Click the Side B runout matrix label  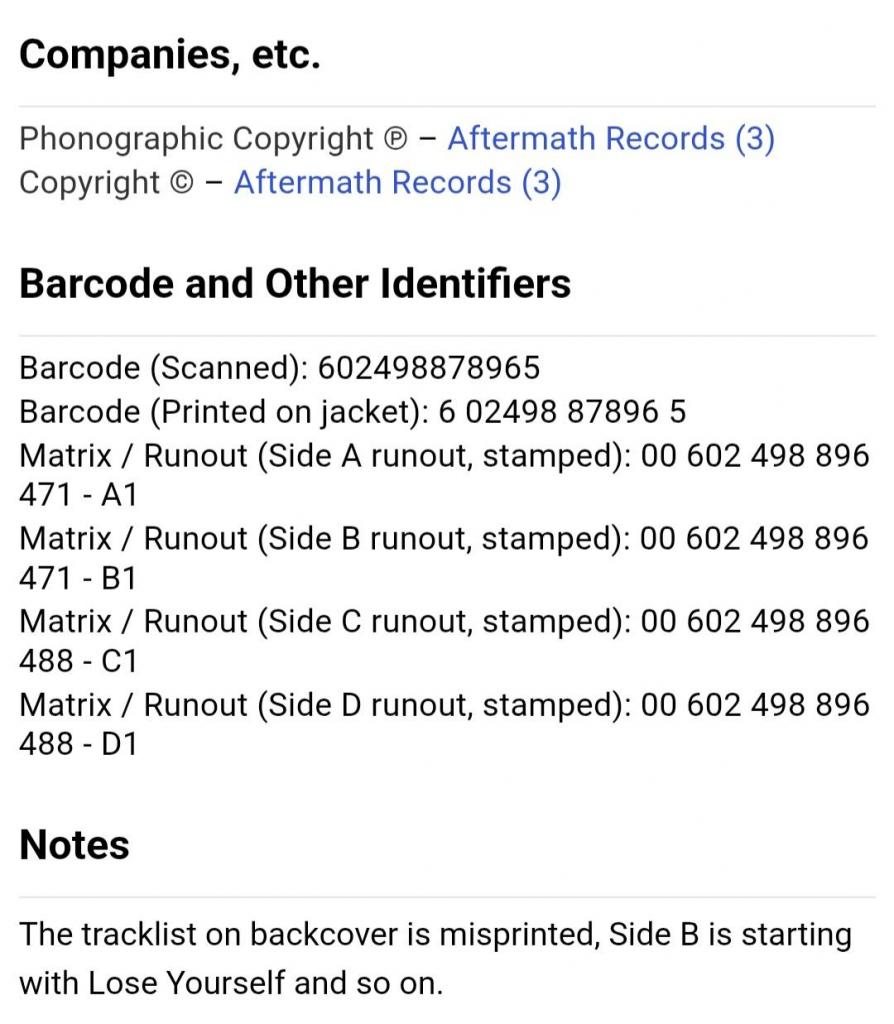pyautogui.click(x=324, y=539)
